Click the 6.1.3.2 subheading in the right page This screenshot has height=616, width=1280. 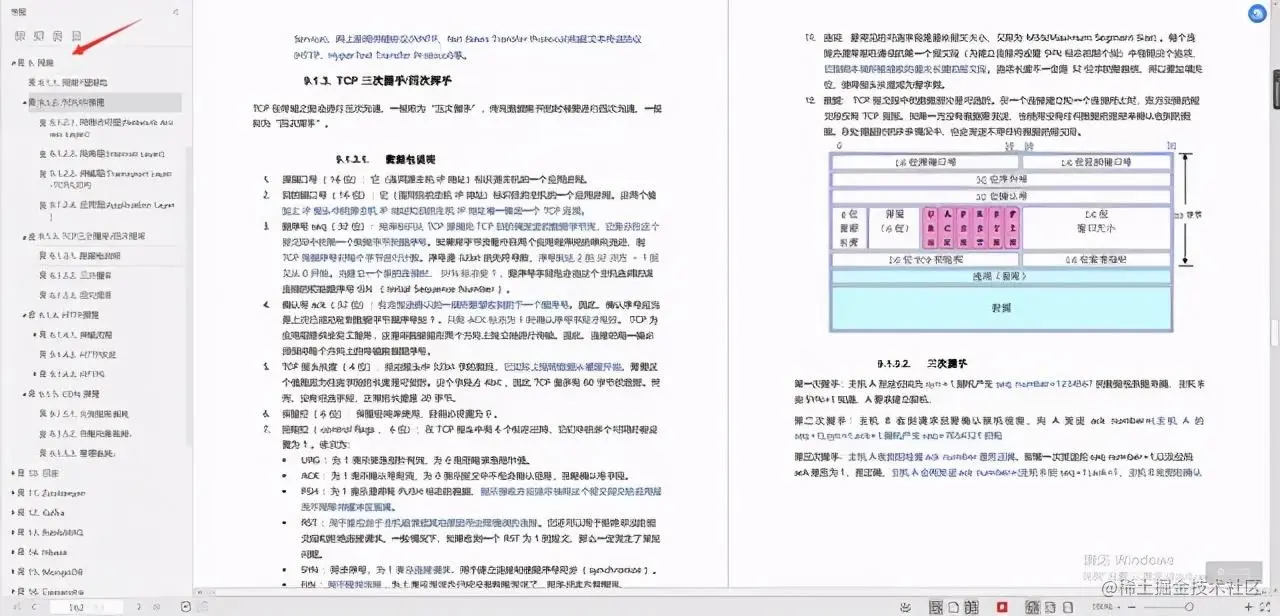tap(921, 363)
